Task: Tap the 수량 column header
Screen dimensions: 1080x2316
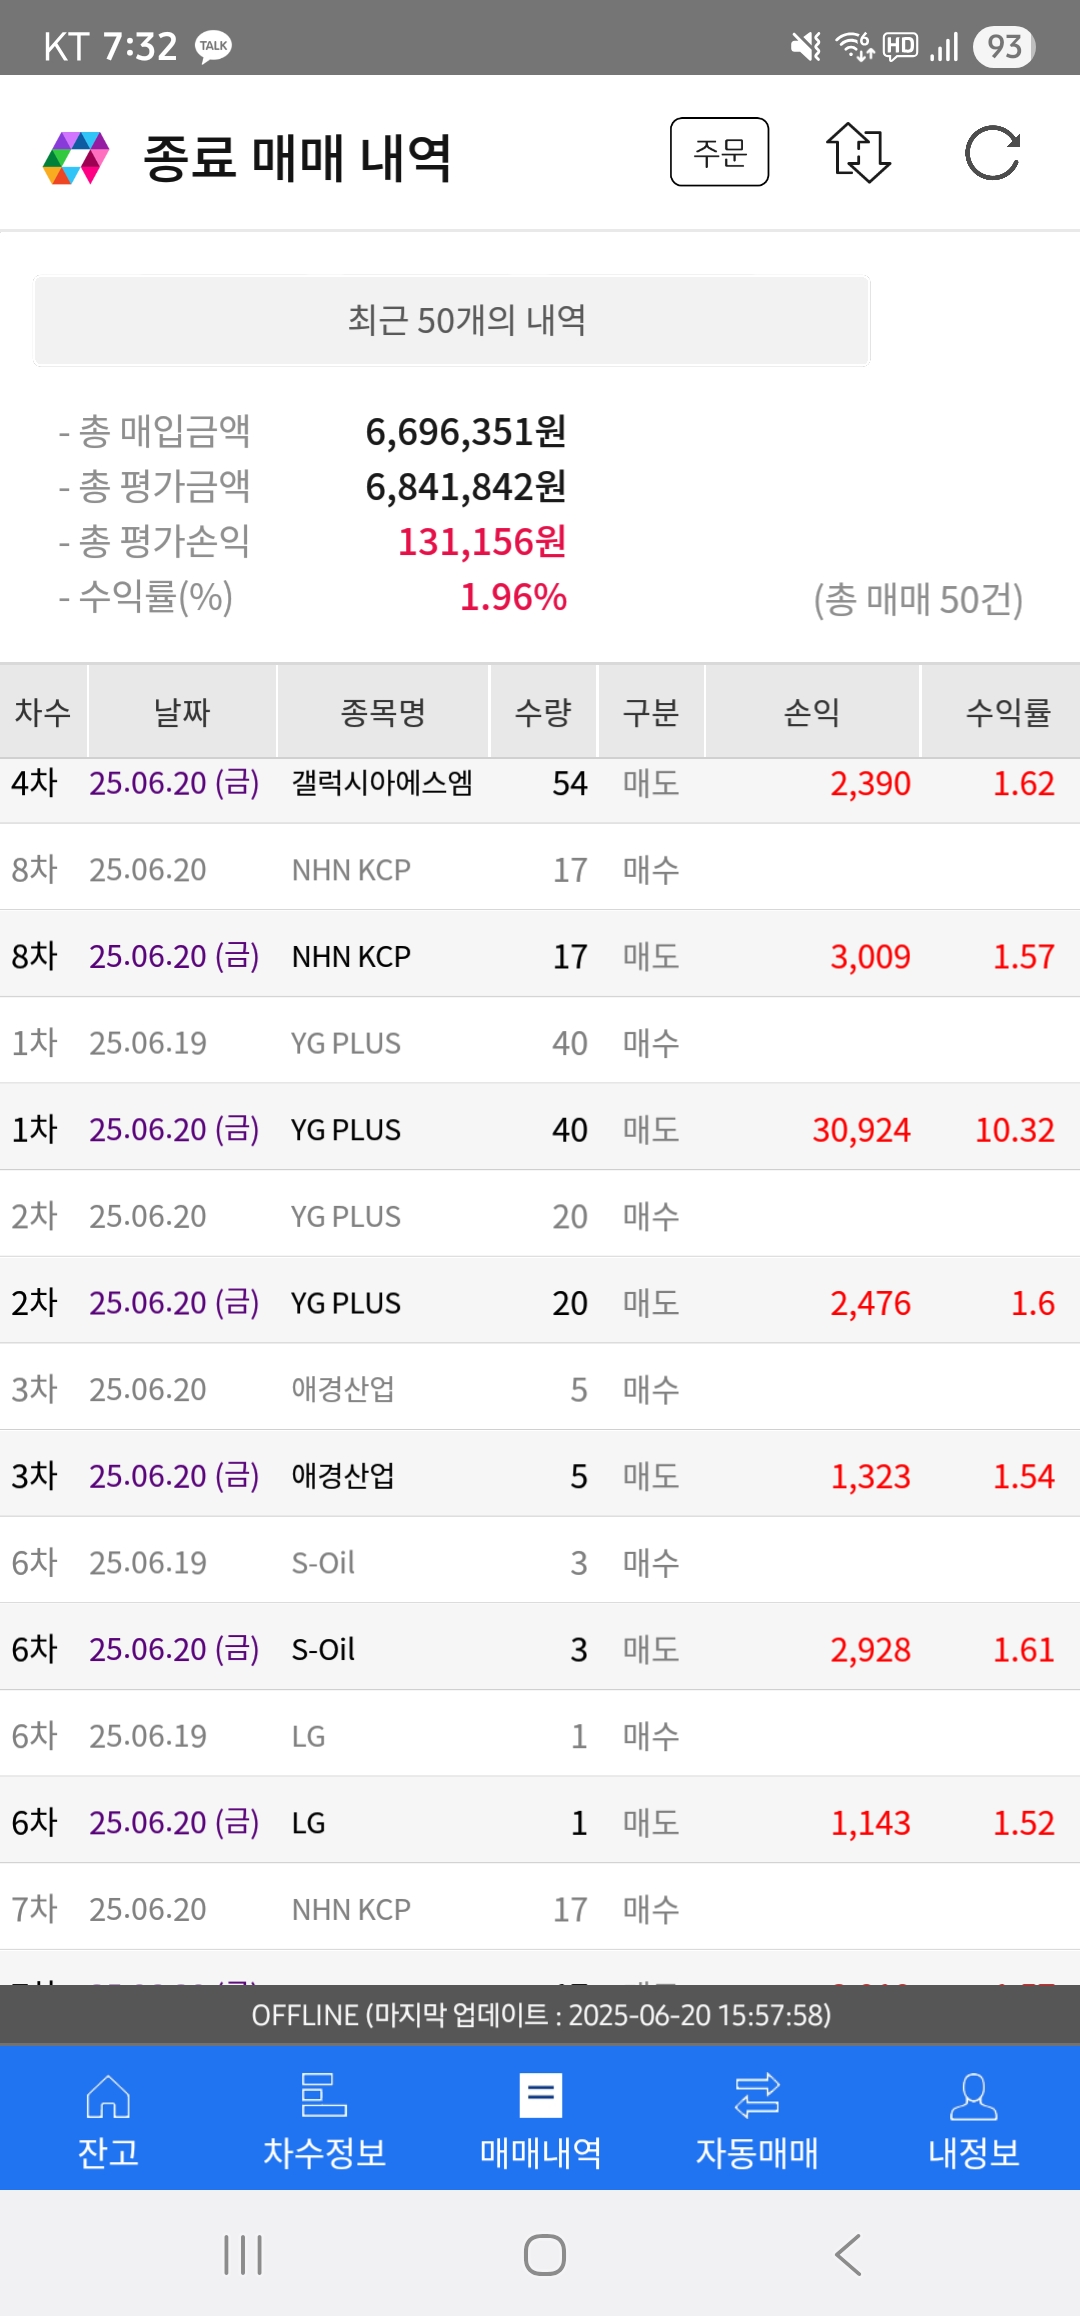Action: pyautogui.click(x=543, y=712)
